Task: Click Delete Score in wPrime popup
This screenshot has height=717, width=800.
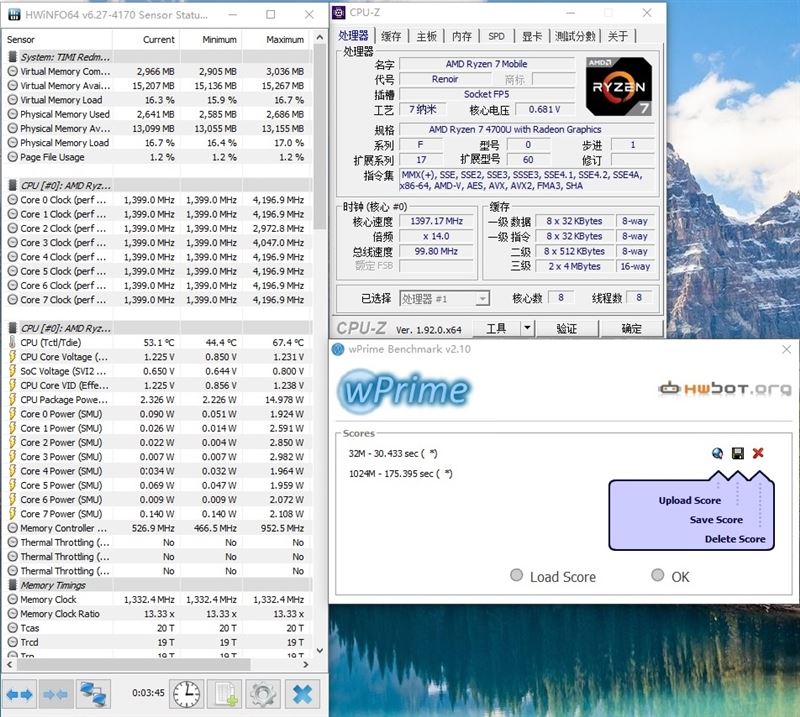Action: coord(735,539)
